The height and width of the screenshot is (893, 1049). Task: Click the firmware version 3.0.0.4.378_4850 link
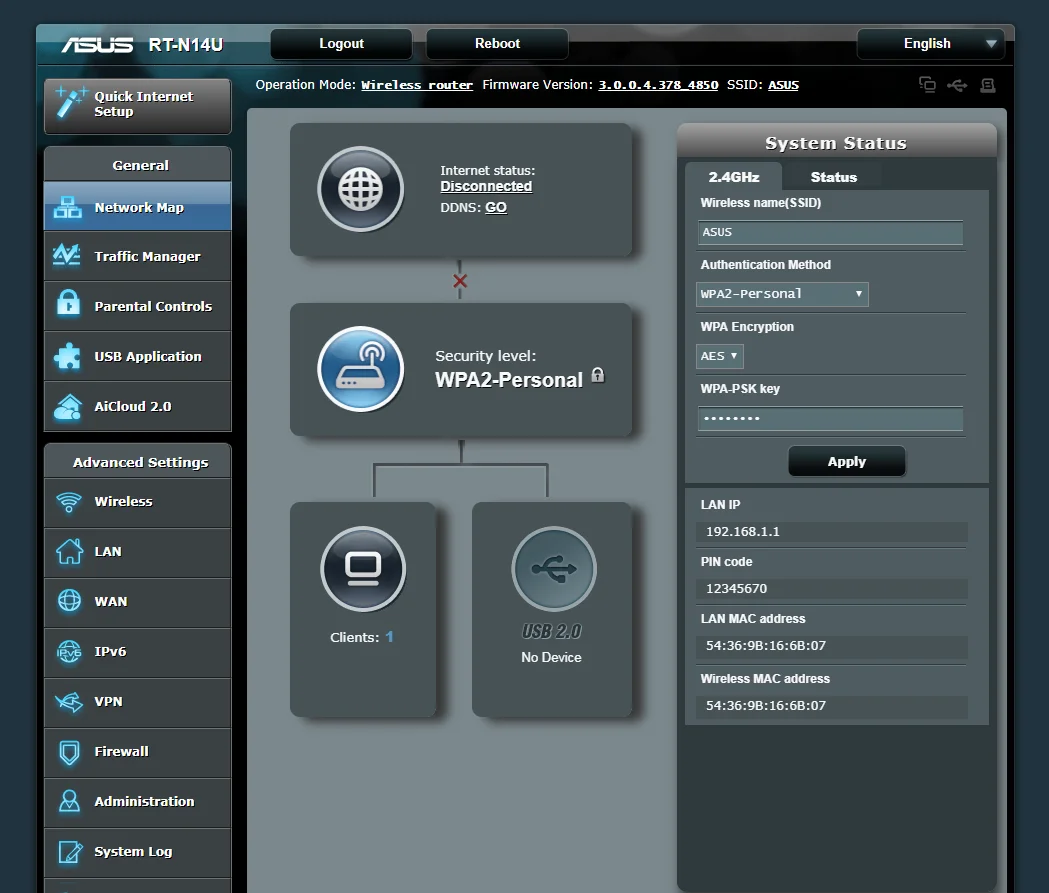[x=658, y=85]
